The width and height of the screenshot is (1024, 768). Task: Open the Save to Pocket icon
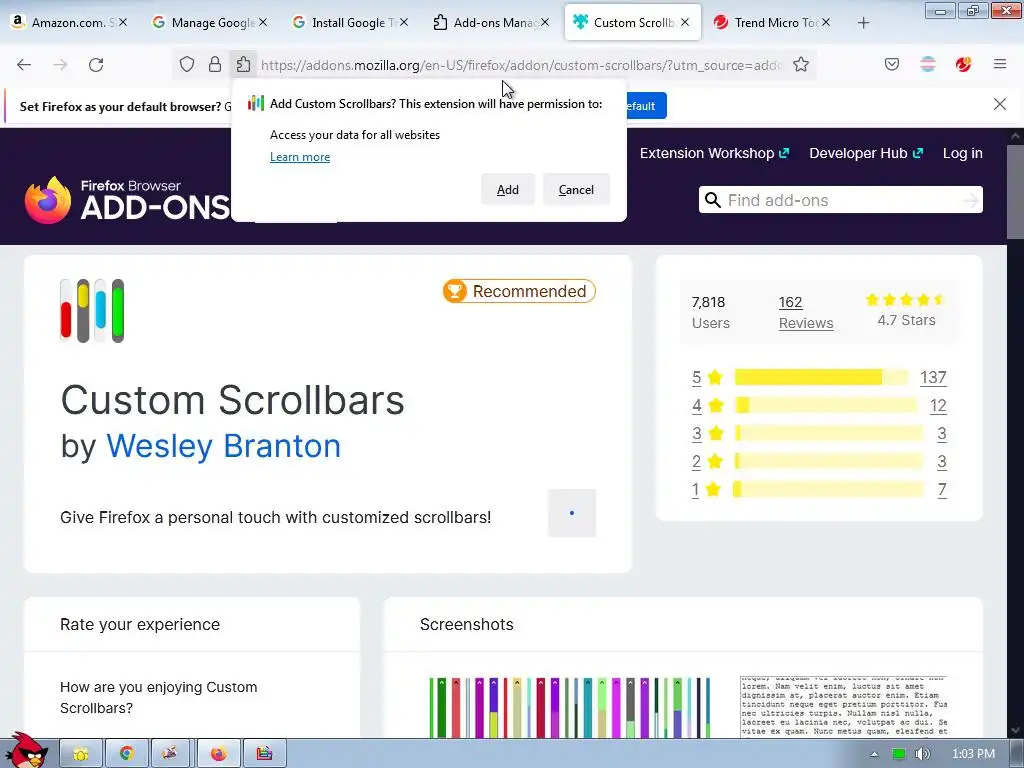pos(891,64)
